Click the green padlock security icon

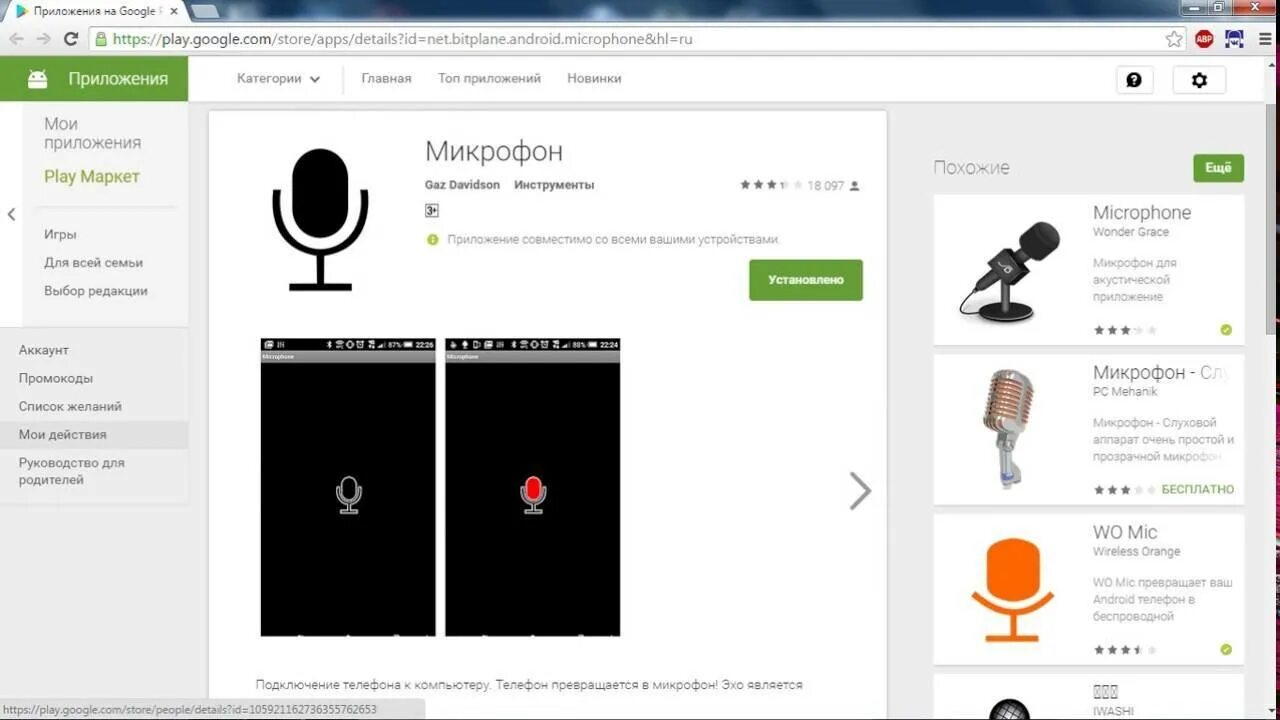point(100,39)
